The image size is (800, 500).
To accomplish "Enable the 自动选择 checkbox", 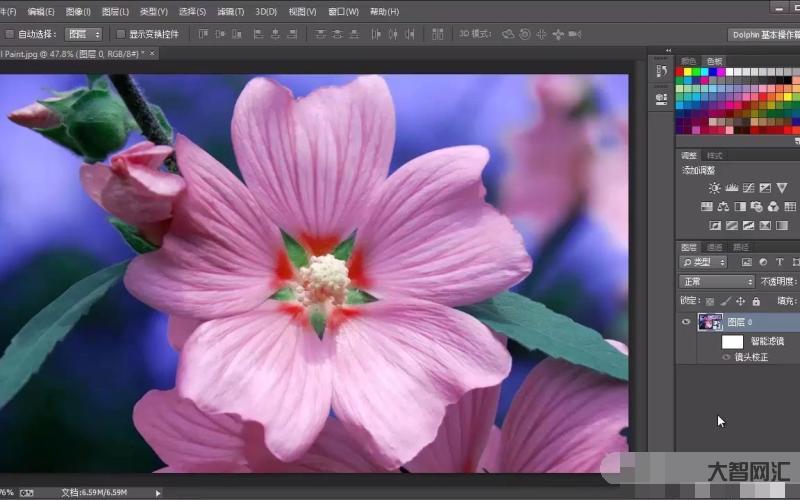I will tap(10, 34).
